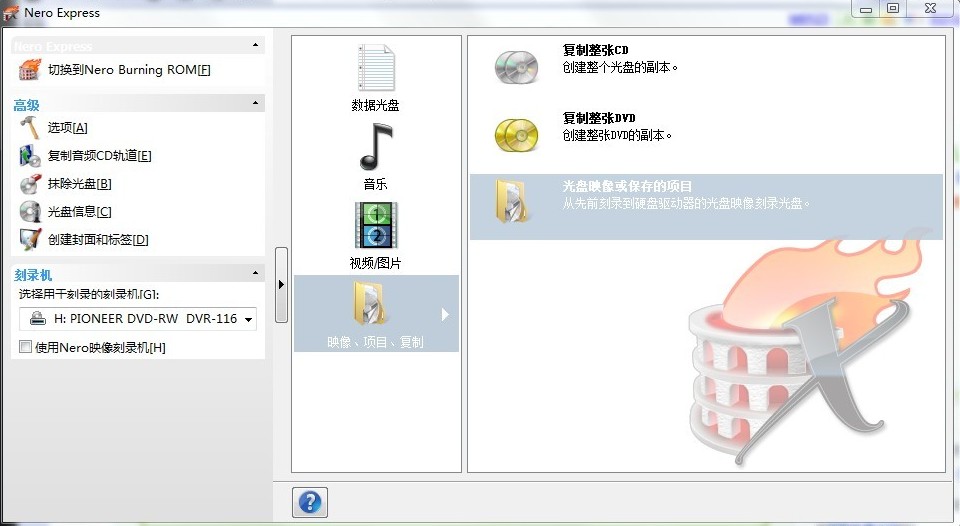Click the blue help question mark button
The width and height of the screenshot is (960, 526).
pos(310,502)
